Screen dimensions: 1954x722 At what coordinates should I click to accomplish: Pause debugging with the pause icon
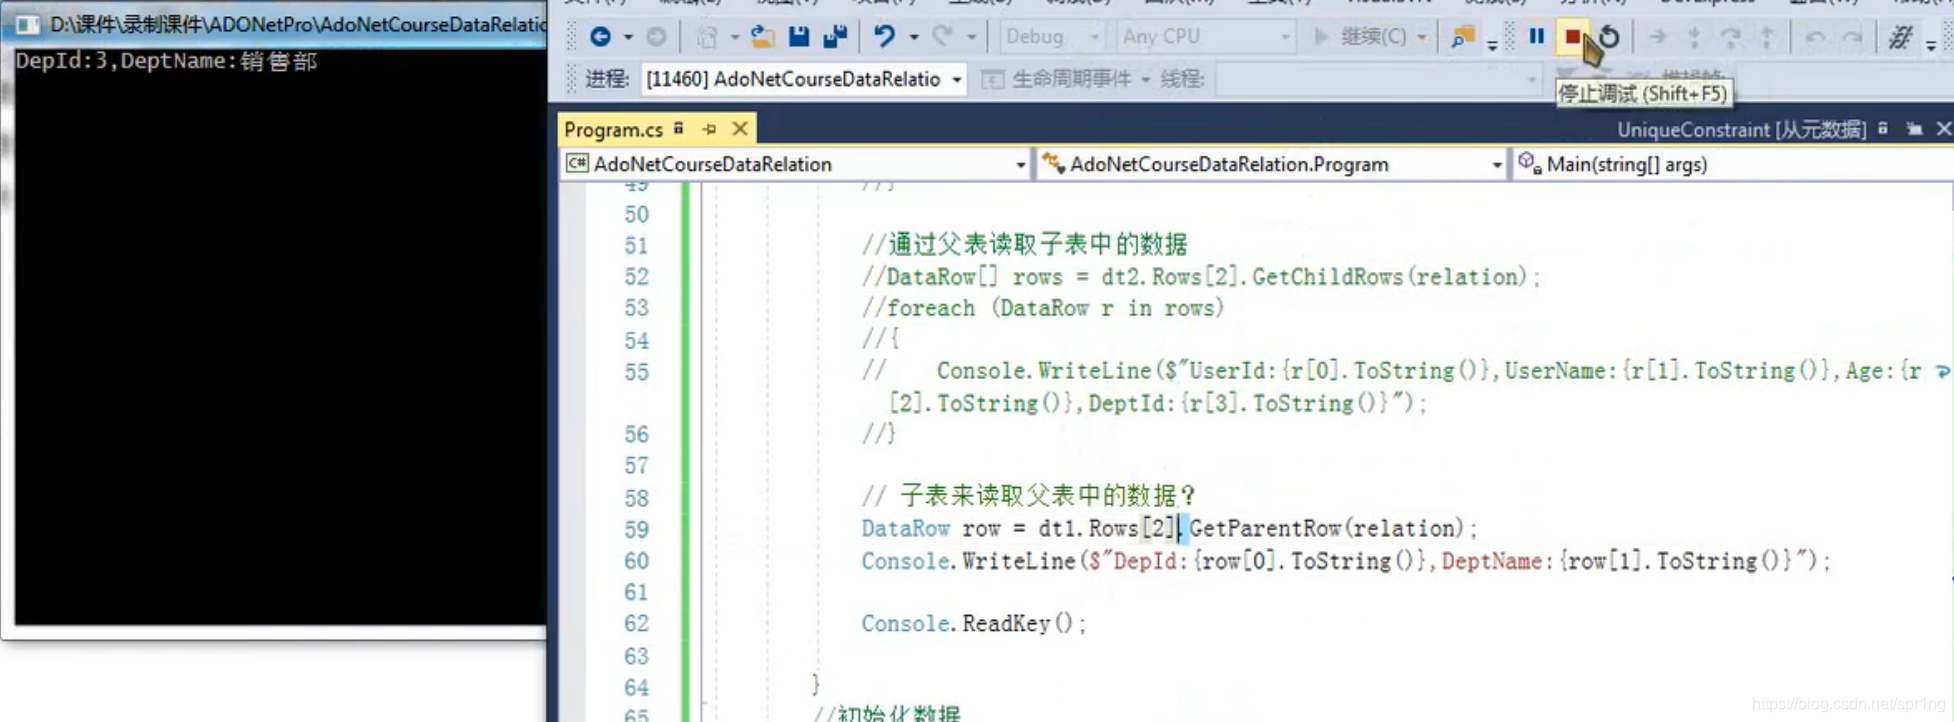click(x=1536, y=37)
